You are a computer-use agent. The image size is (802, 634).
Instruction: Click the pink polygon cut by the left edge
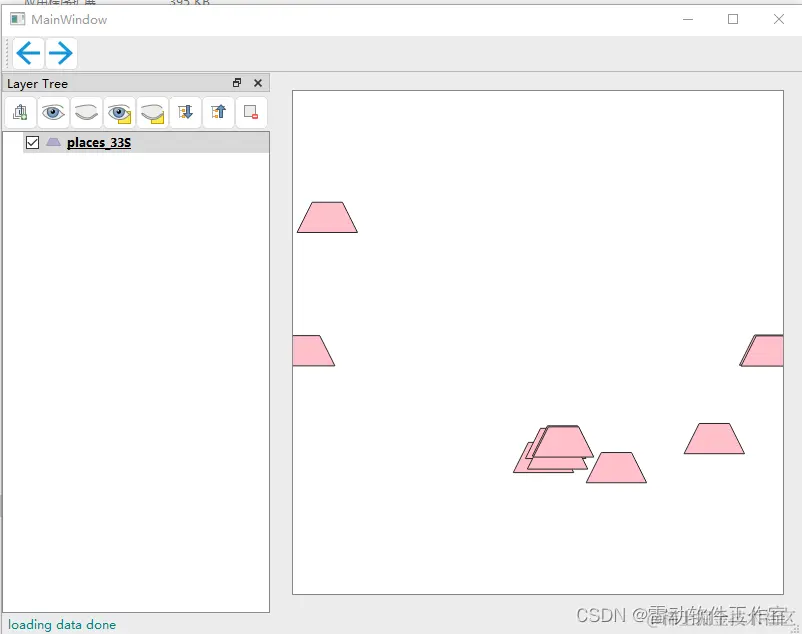point(313,351)
